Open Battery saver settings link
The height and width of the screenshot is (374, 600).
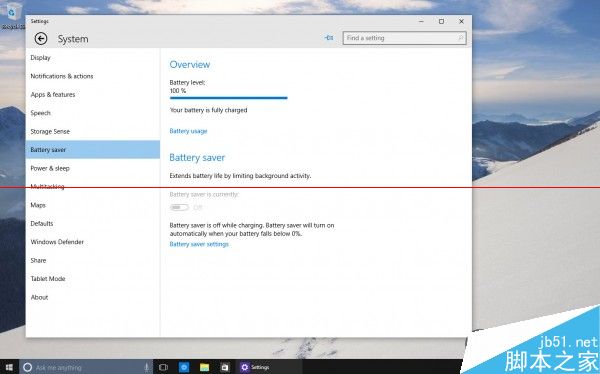click(x=199, y=244)
